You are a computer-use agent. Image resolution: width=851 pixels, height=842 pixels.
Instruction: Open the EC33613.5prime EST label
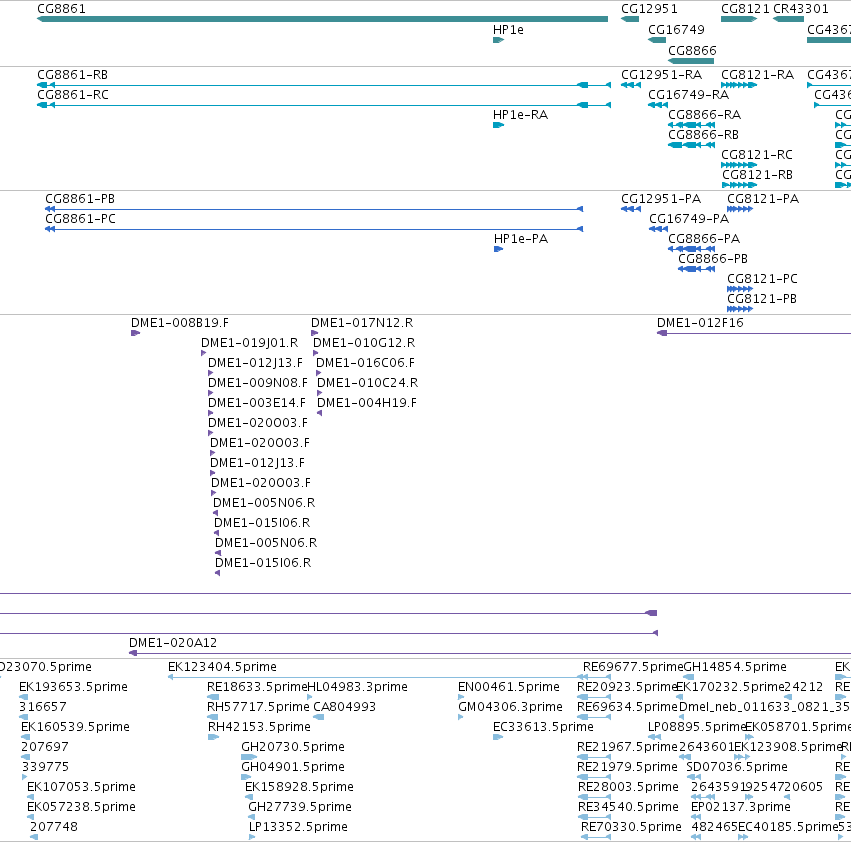pyautogui.click(x=543, y=727)
